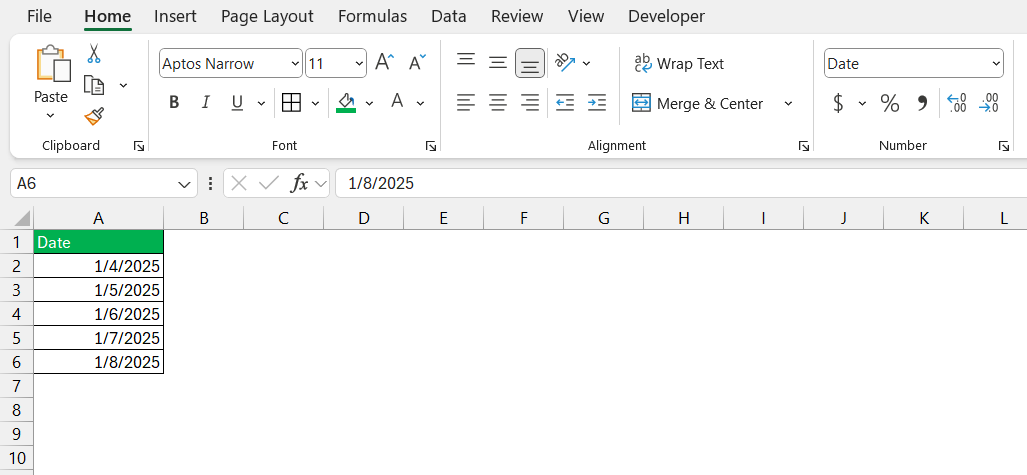The image size is (1027, 475).
Task: Decrease font size with small A icon
Action: pos(417,63)
